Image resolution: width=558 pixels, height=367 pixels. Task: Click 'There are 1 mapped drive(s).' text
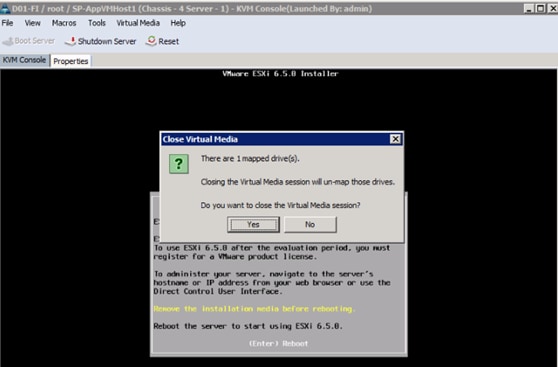click(250, 159)
